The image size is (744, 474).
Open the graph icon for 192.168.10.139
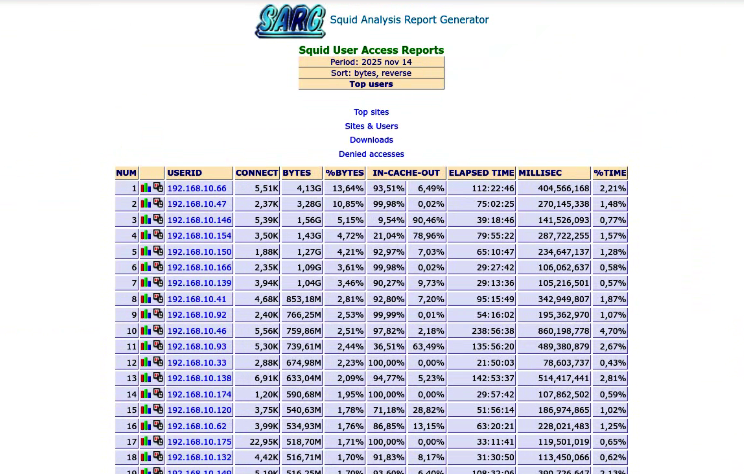click(x=146, y=283)
